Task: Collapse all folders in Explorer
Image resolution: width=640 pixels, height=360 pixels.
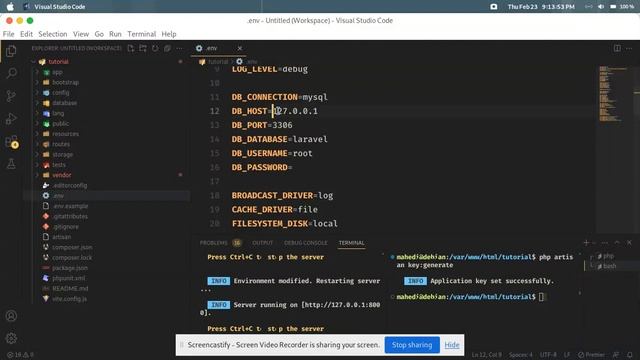Action: pos(167,48)
